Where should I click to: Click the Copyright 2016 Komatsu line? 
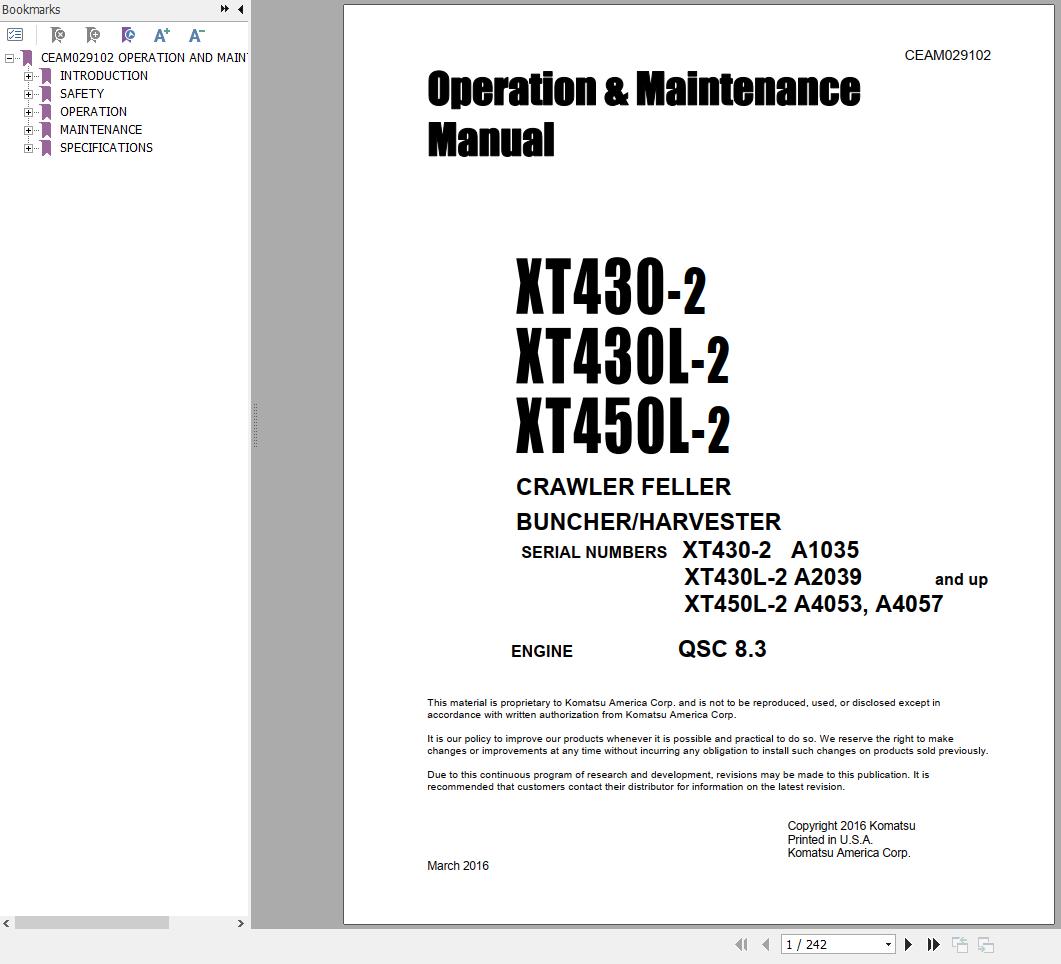point(851,826)
